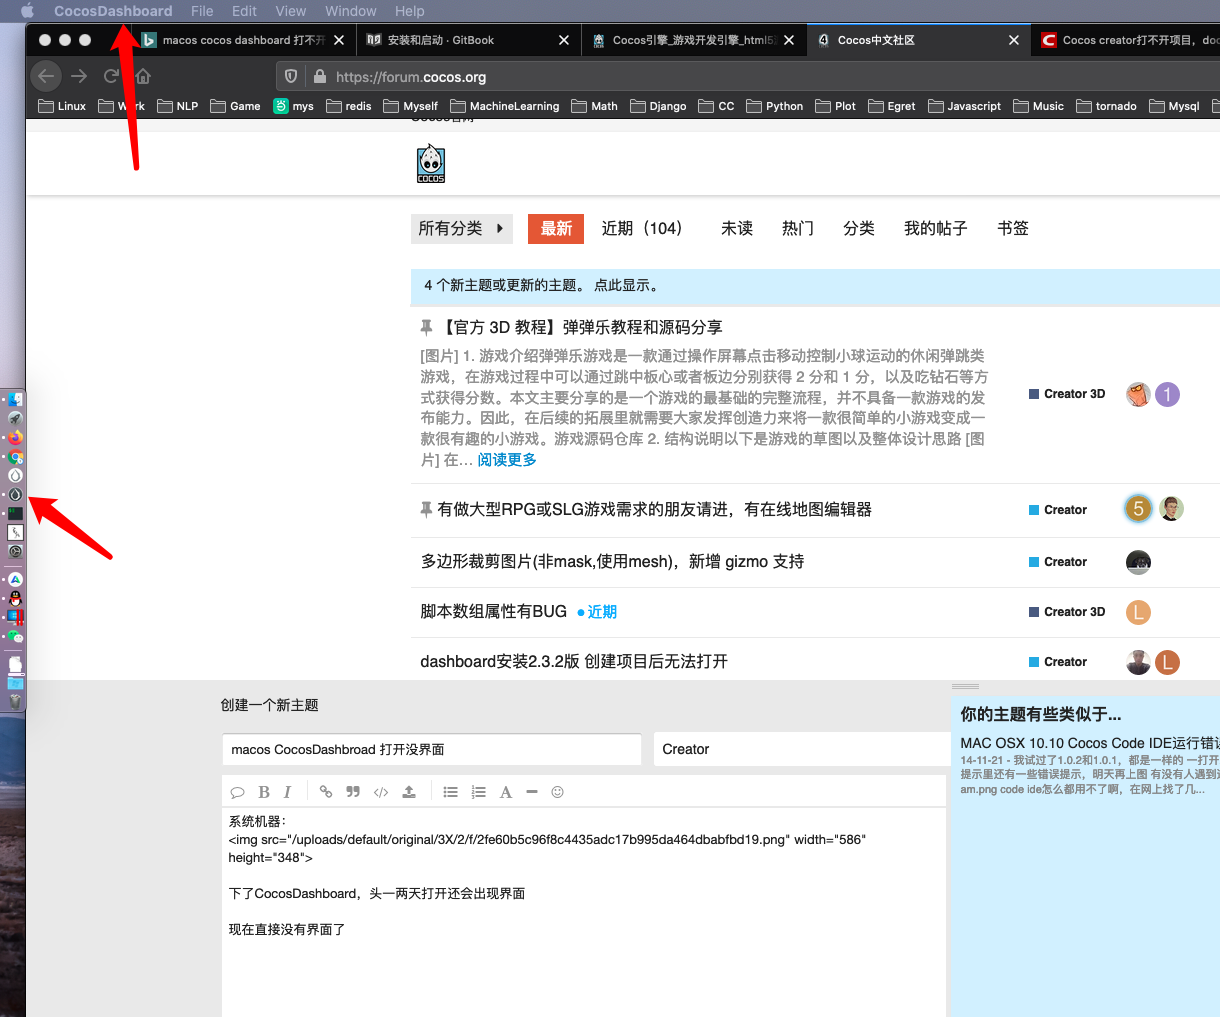Screen dimensions: 1220x1017
Task: Click the Cocos forum logo
Action: pyautogui.click(x=431, y=164)
